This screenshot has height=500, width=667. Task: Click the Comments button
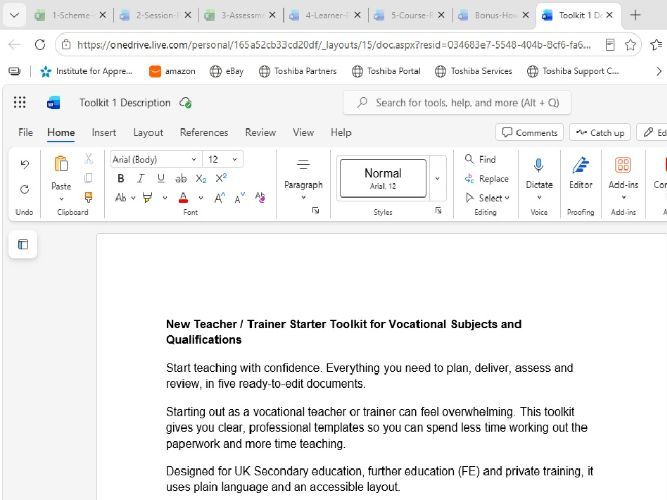tap(530, 132)
